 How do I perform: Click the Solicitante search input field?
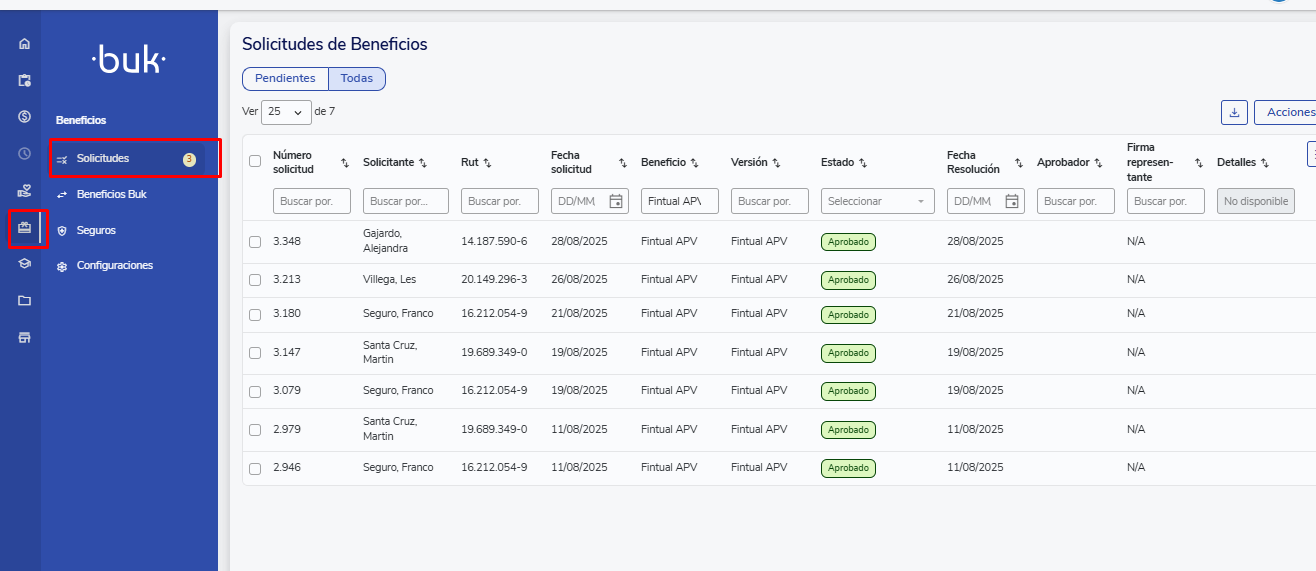[x=405, y=201]
